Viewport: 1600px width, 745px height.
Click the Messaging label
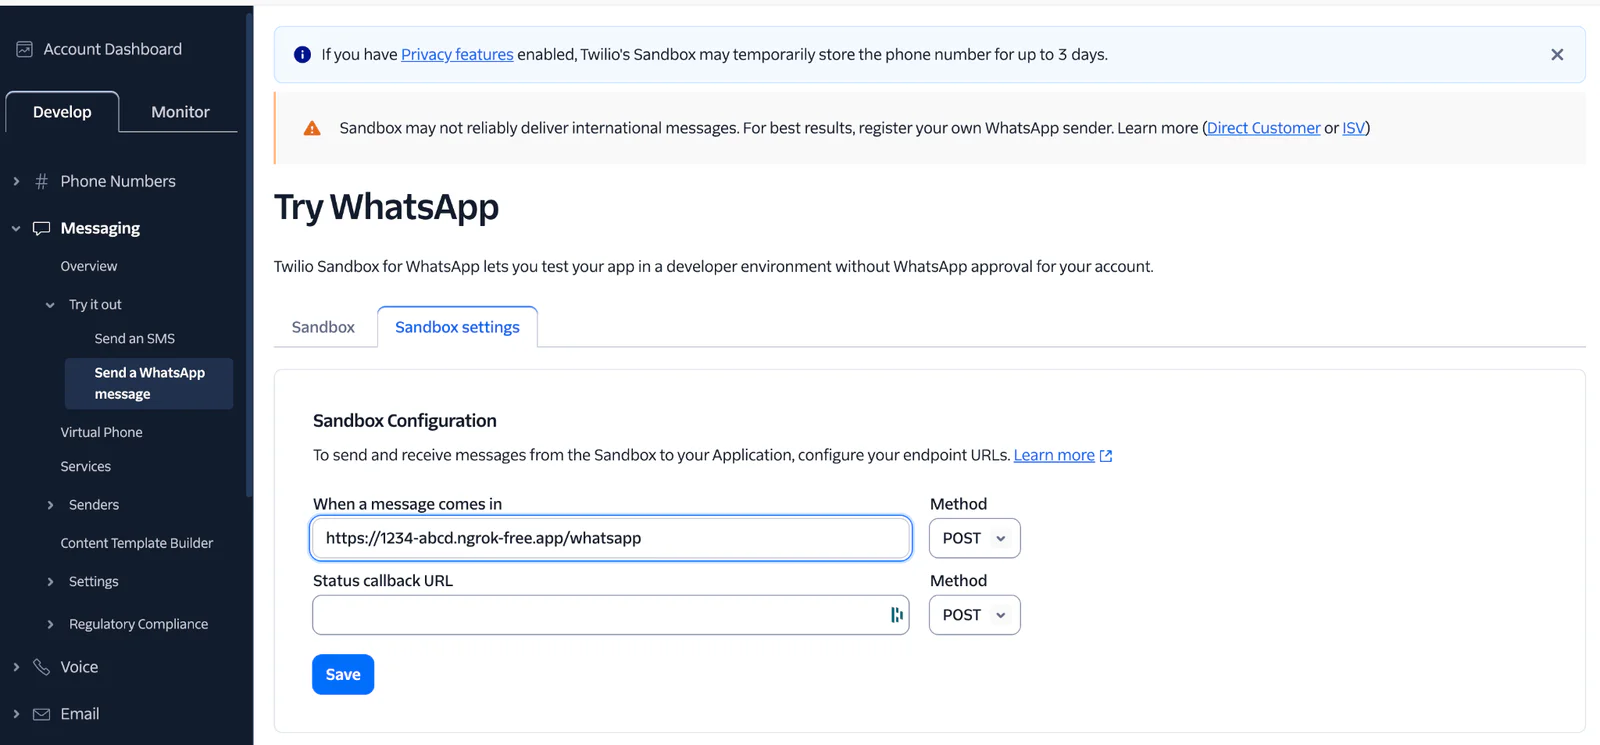100,228
